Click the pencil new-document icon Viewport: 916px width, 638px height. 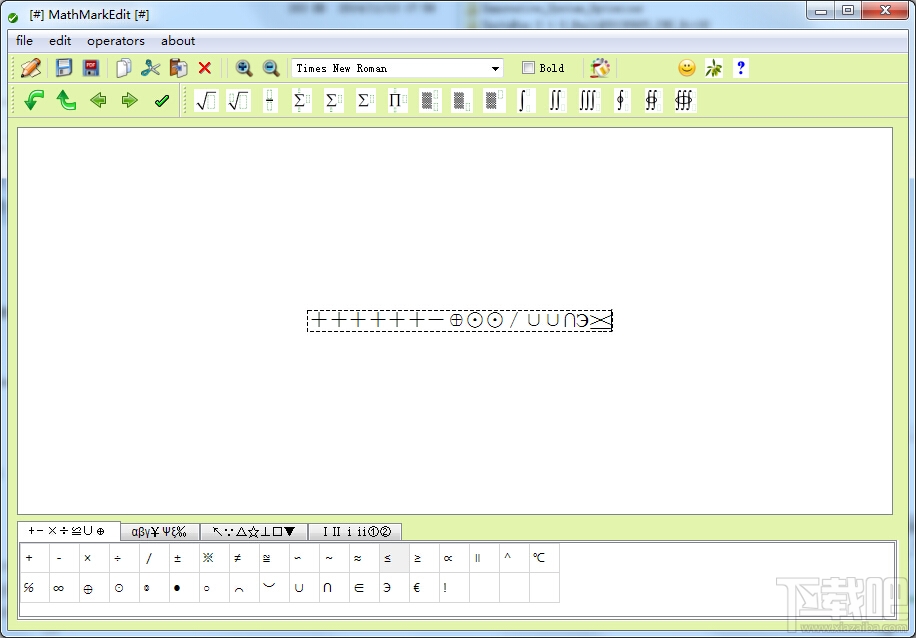point(30,68)
